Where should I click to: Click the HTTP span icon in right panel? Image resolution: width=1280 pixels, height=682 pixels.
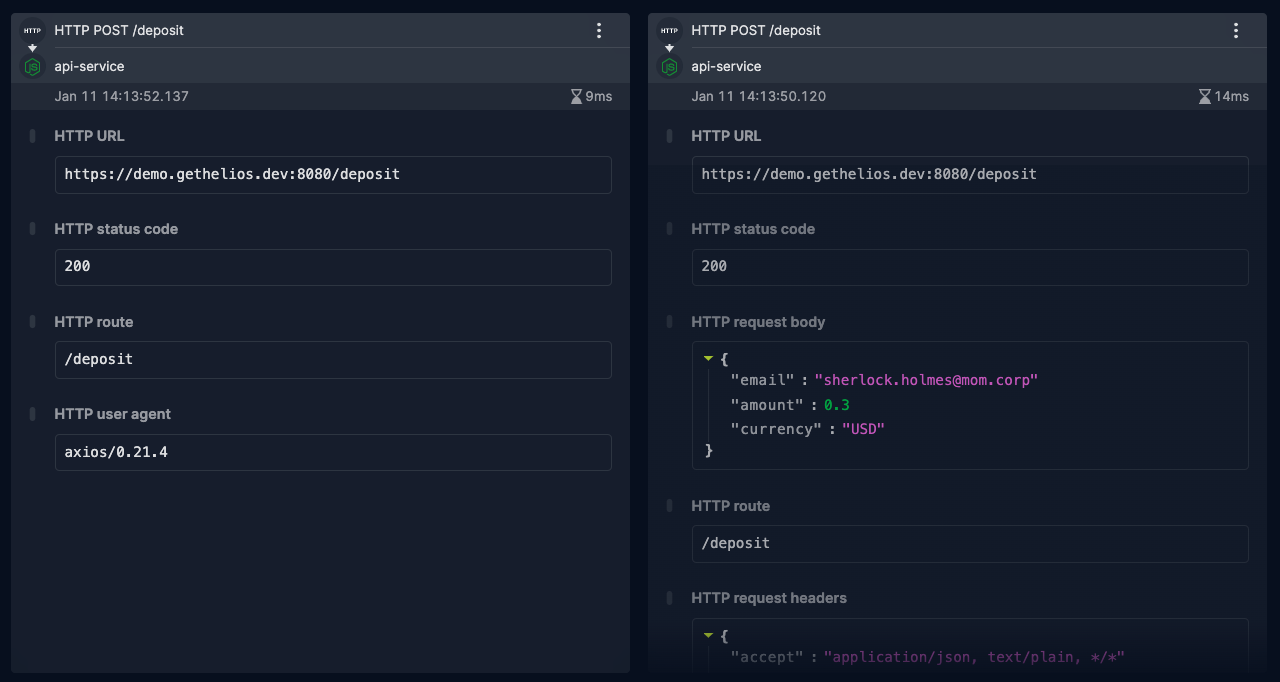669,31
